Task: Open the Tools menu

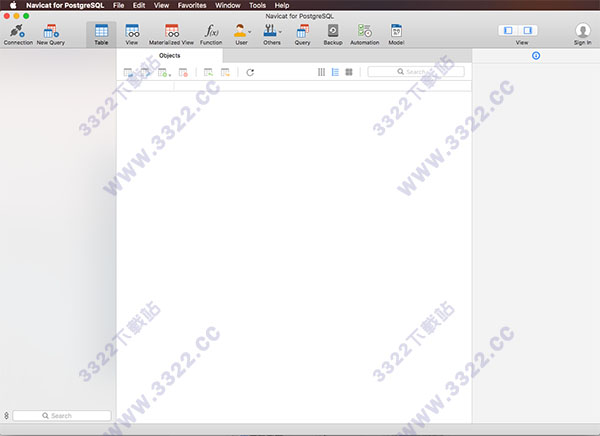Action: pos(258,5)
